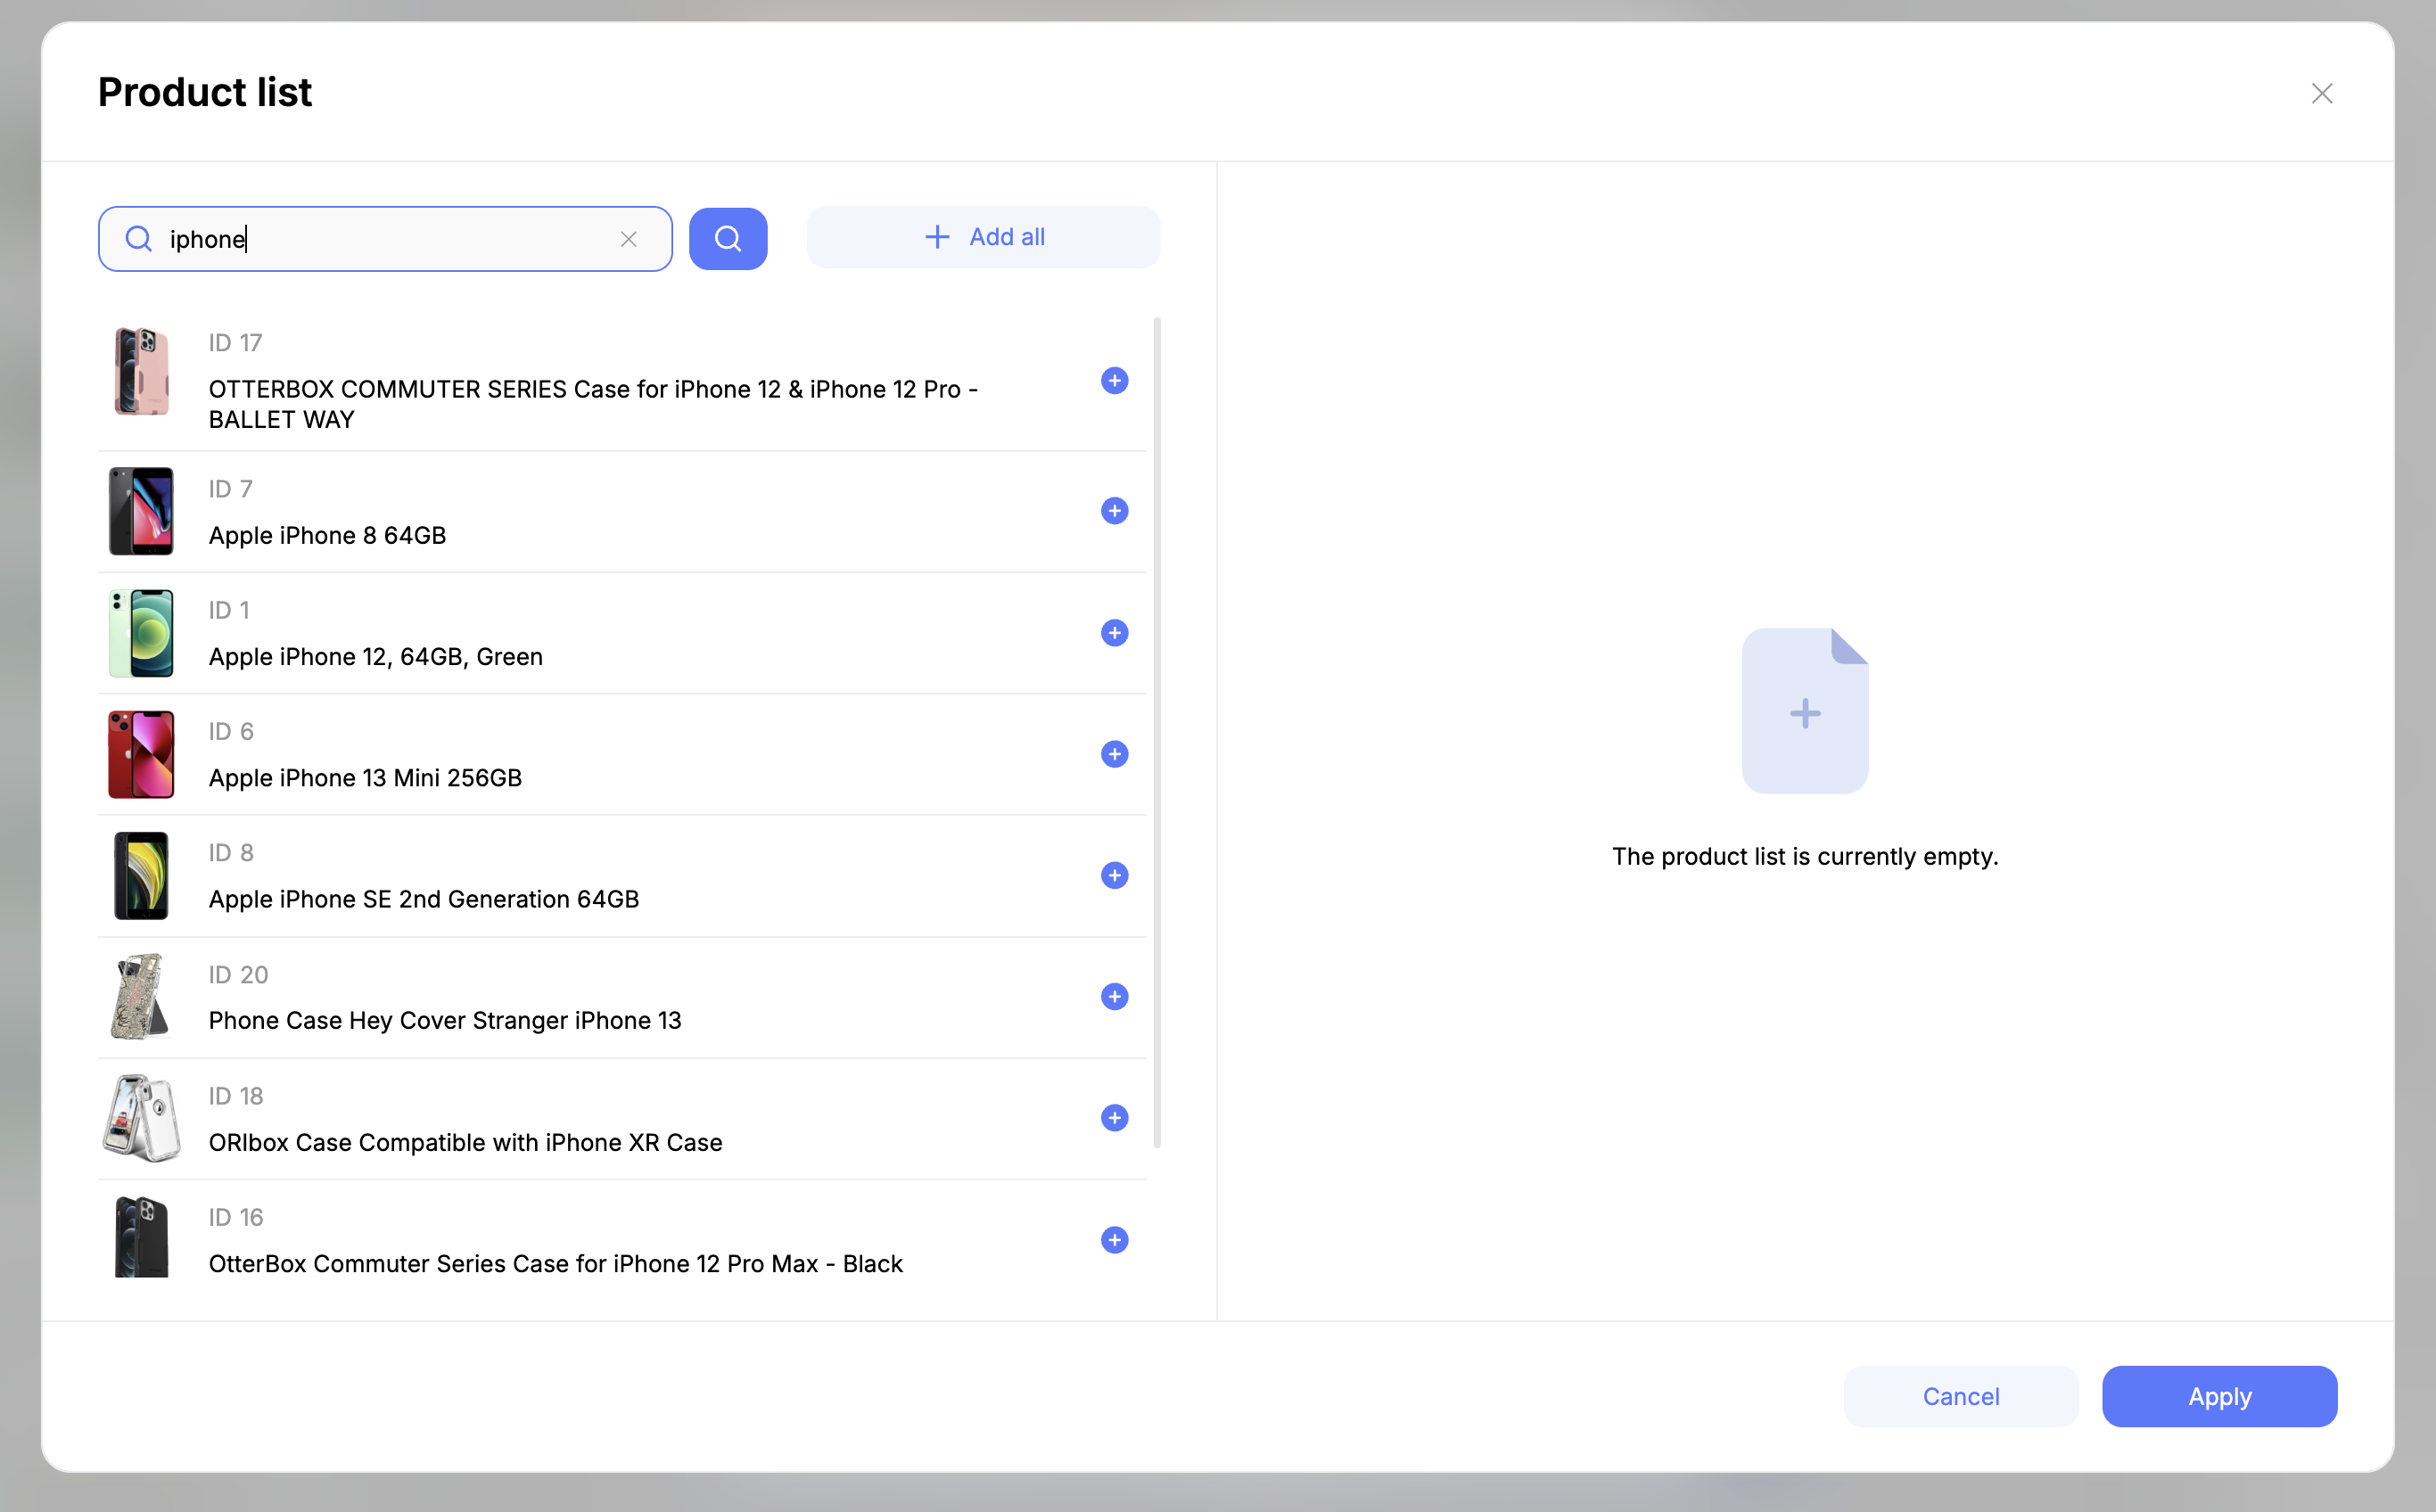
Task: Click the iPhone 12 Green thumbnail
Action: pos(141,633)
